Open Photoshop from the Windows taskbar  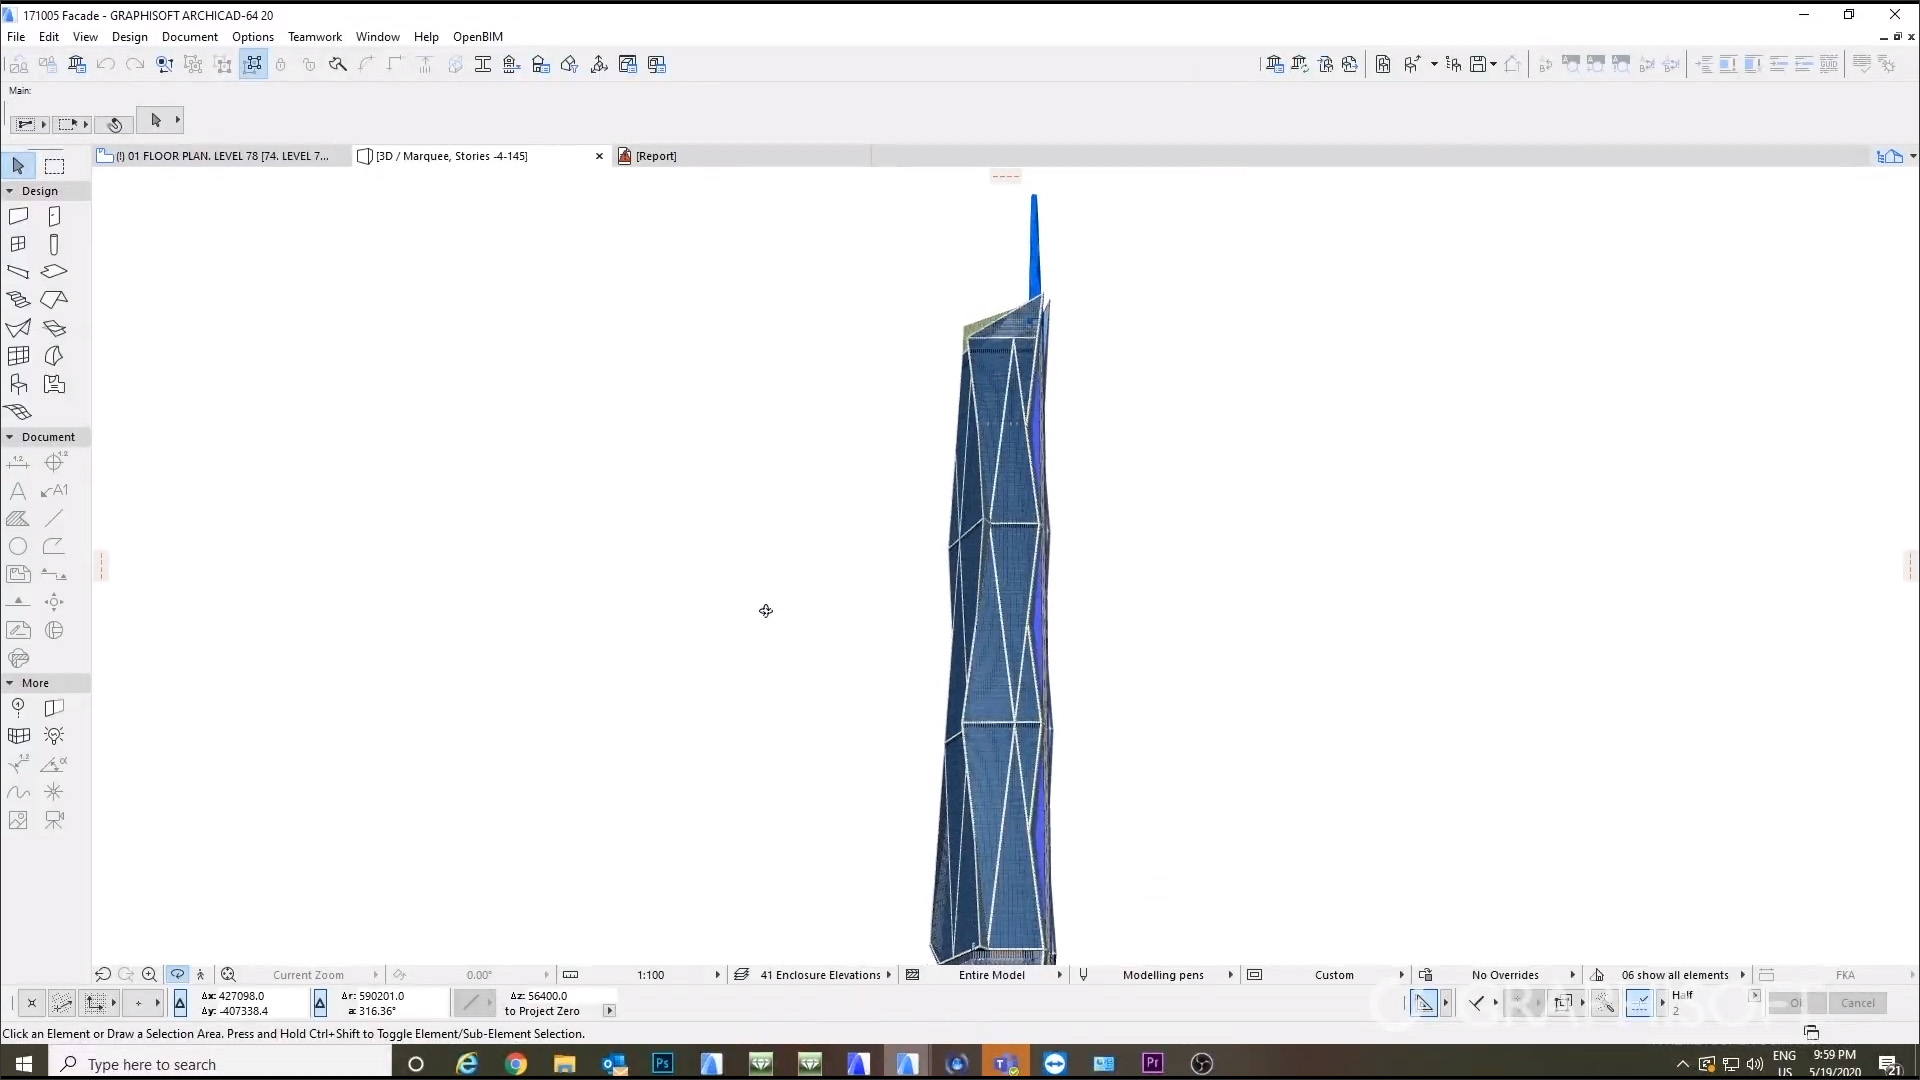point(662,1063)
